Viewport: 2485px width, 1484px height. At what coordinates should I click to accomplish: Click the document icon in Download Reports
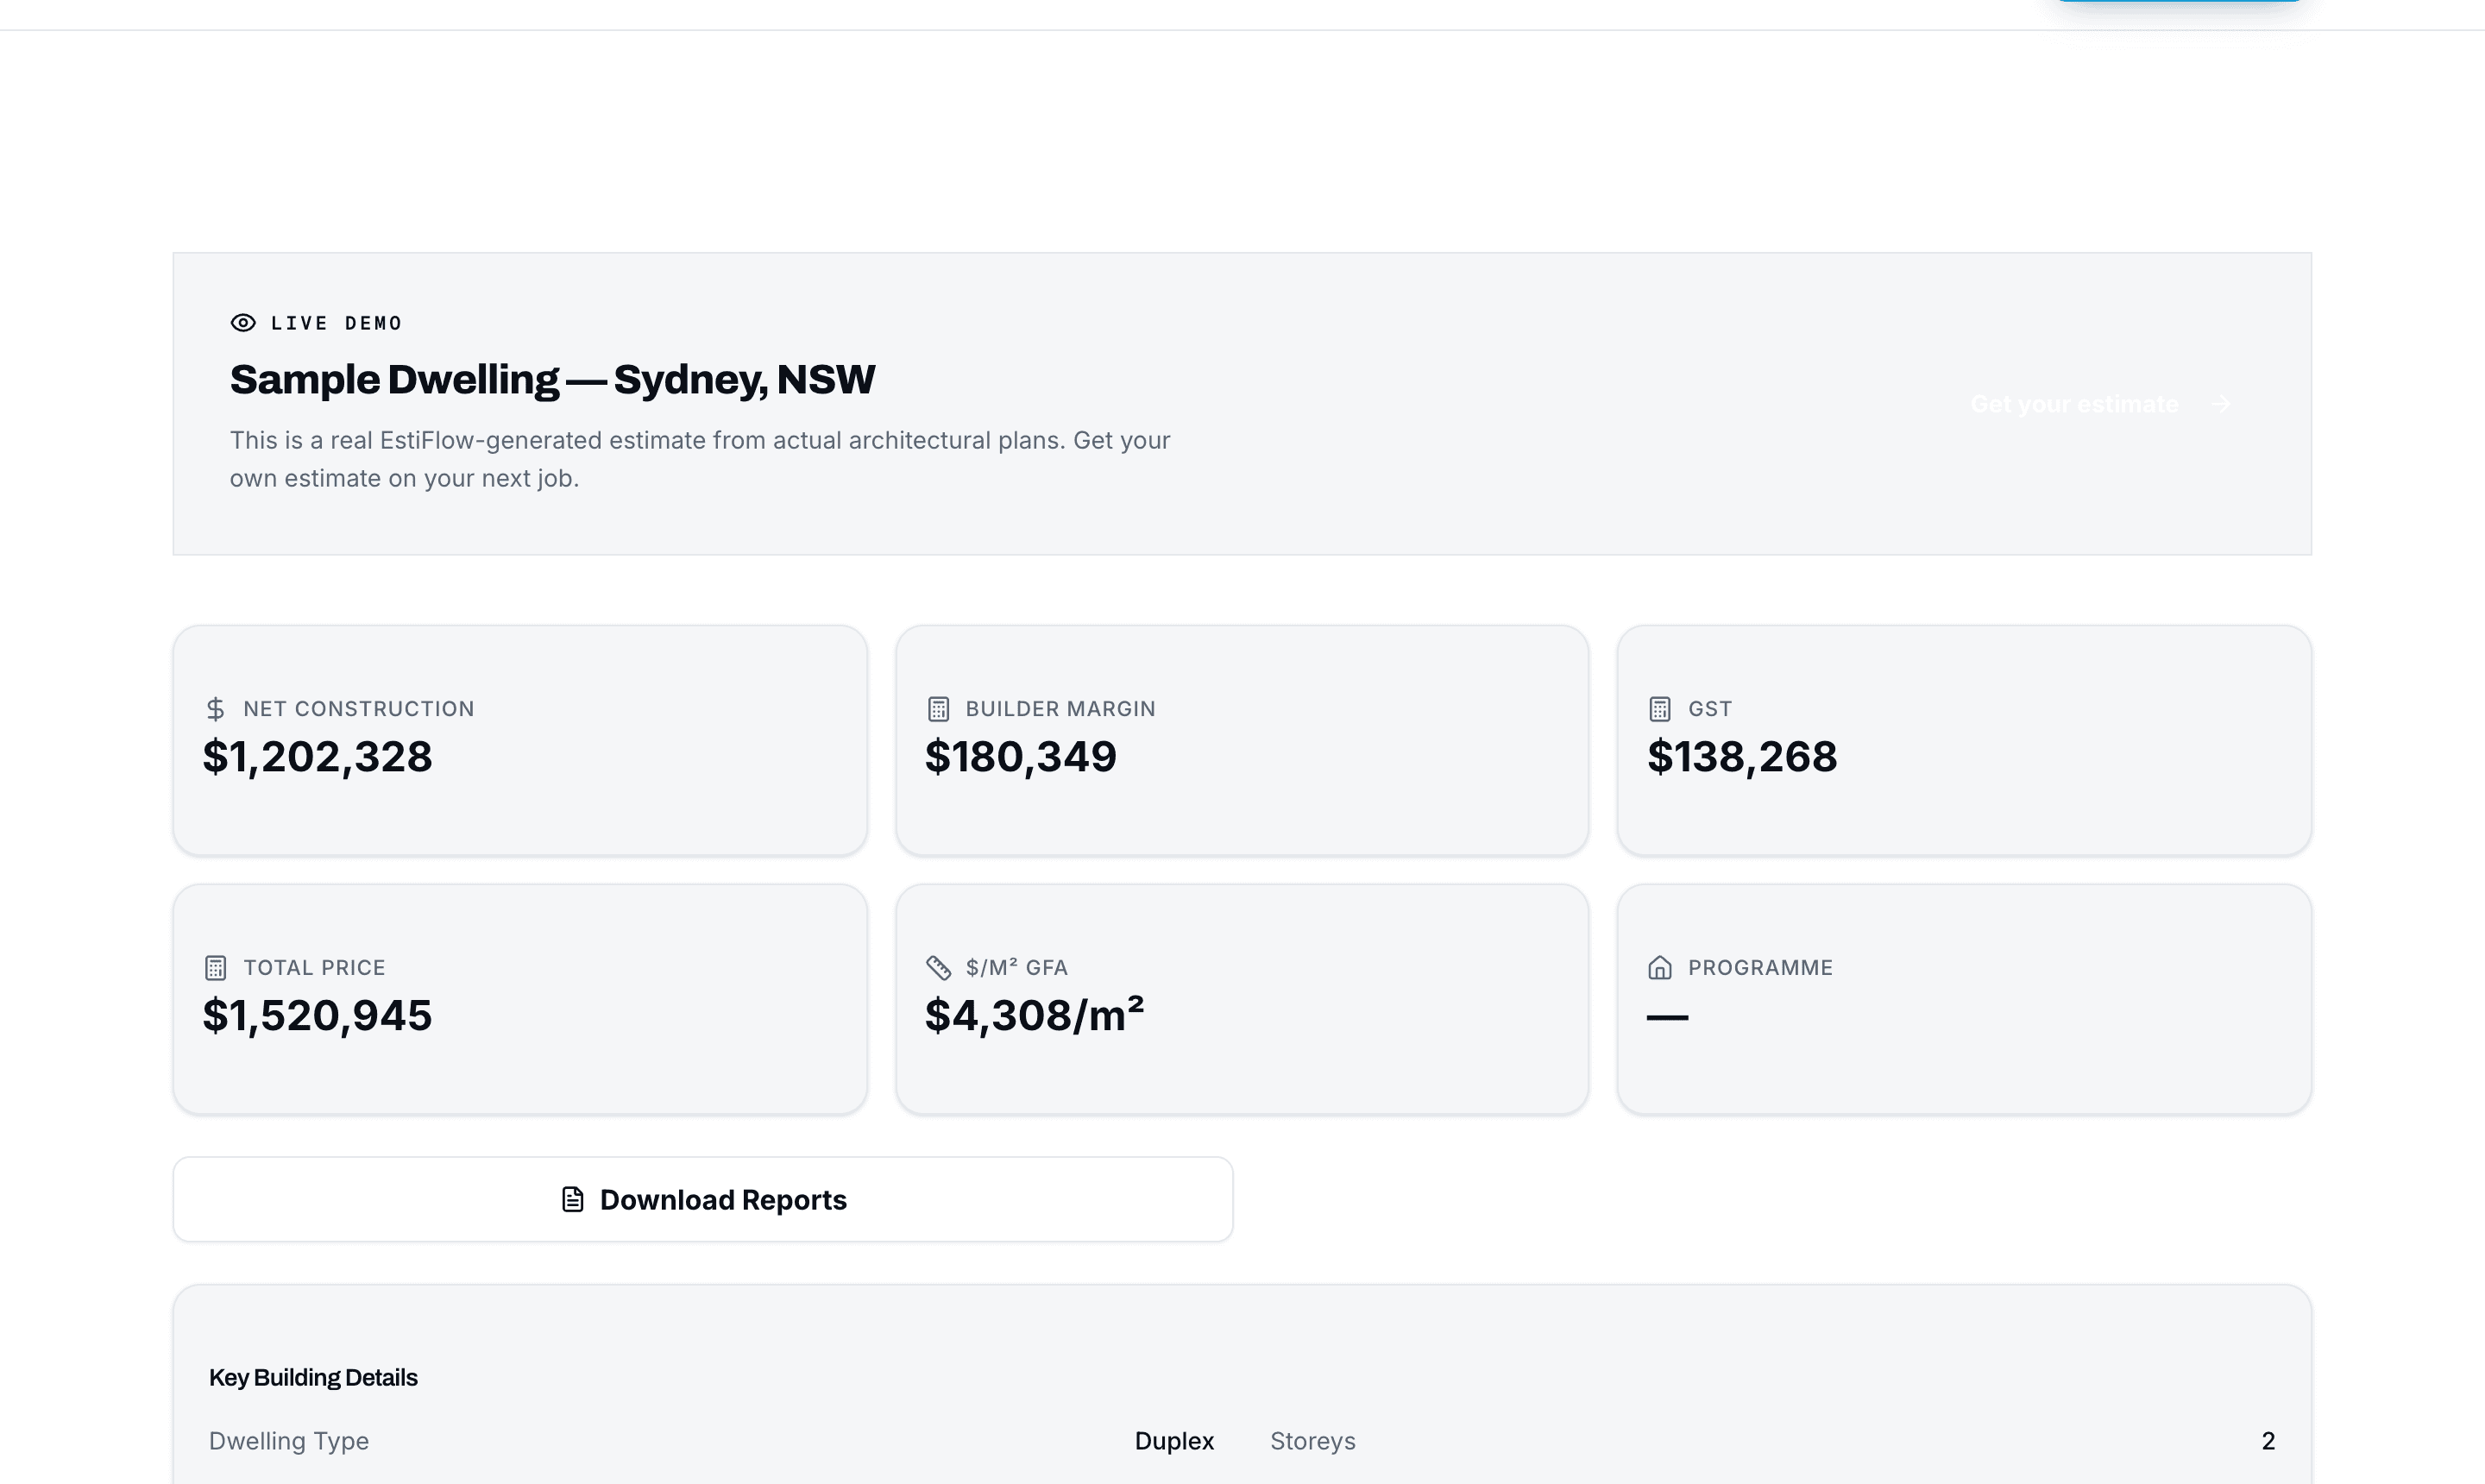(x=573, y=1200)
